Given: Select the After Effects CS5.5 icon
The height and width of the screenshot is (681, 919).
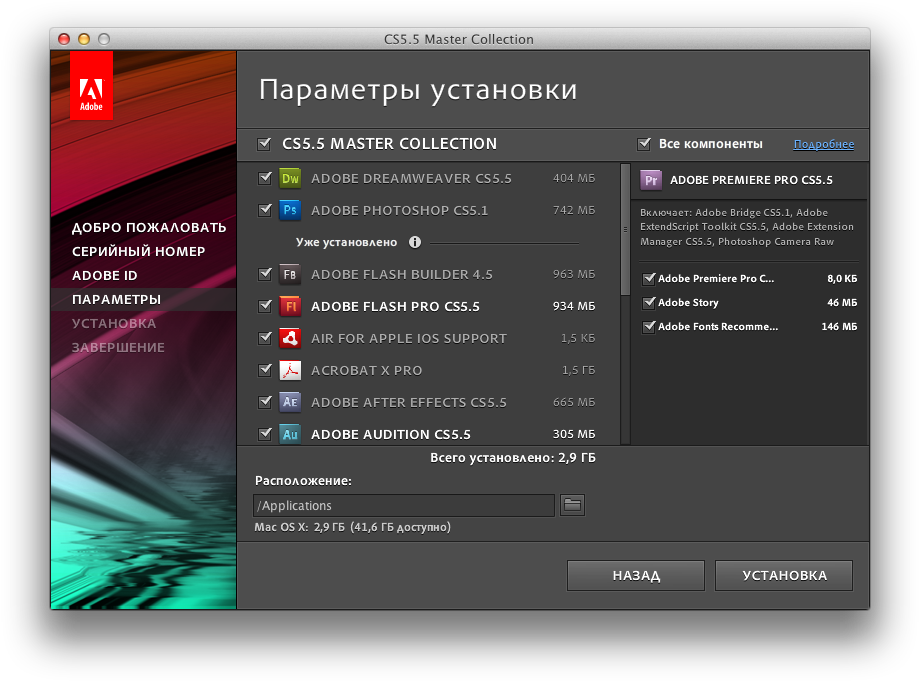Looking at the screenshot, I should (291, 402).
